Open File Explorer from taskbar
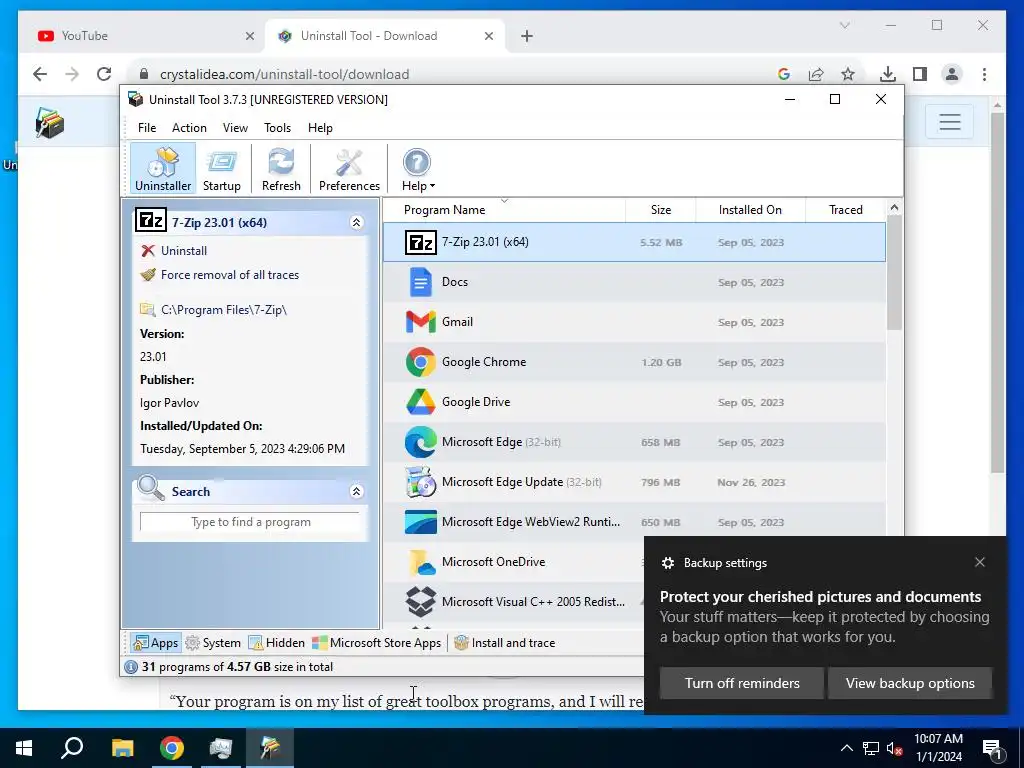 122,748
